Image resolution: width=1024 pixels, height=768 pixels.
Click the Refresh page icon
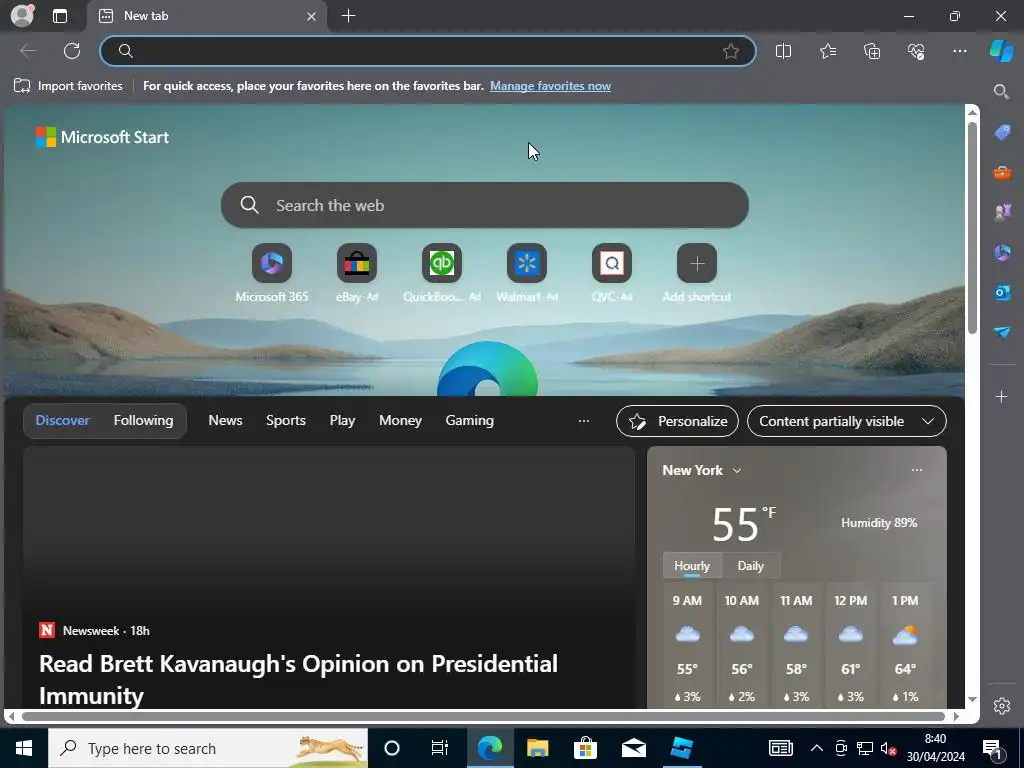tap(72, 51)
